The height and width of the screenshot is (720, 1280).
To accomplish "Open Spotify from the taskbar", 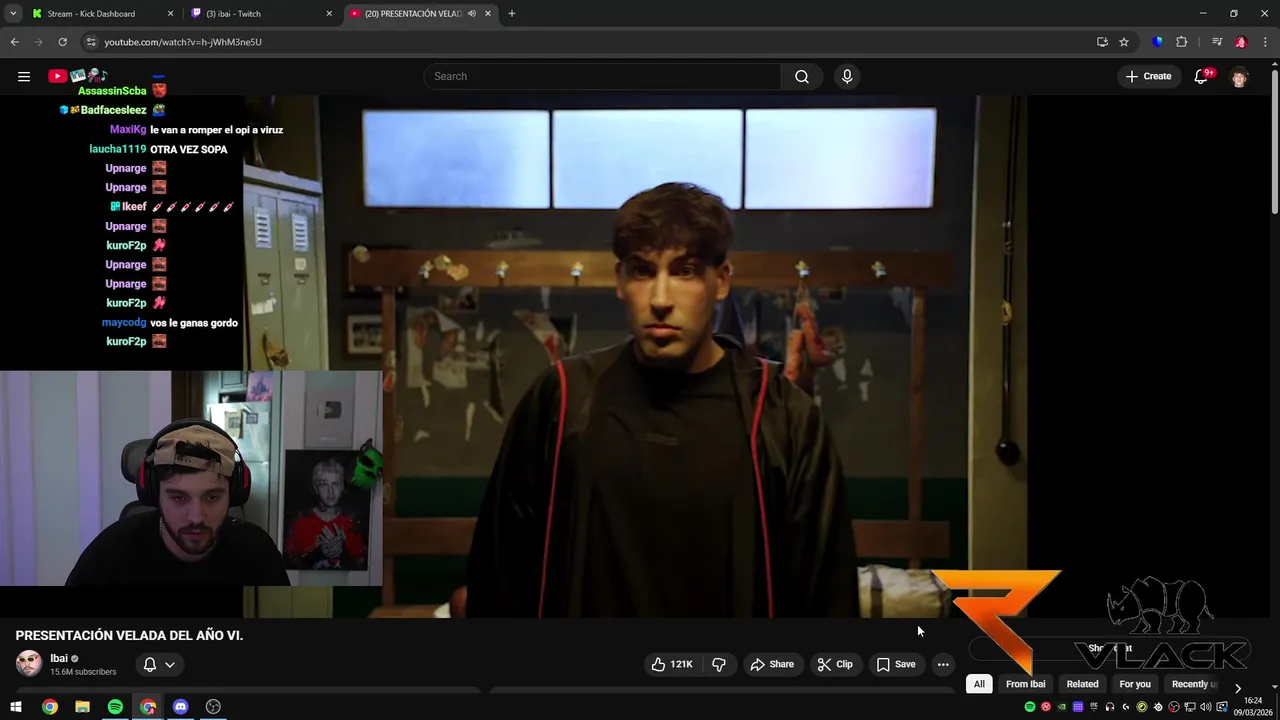I will pyautogui.click(x=115, y=707).
